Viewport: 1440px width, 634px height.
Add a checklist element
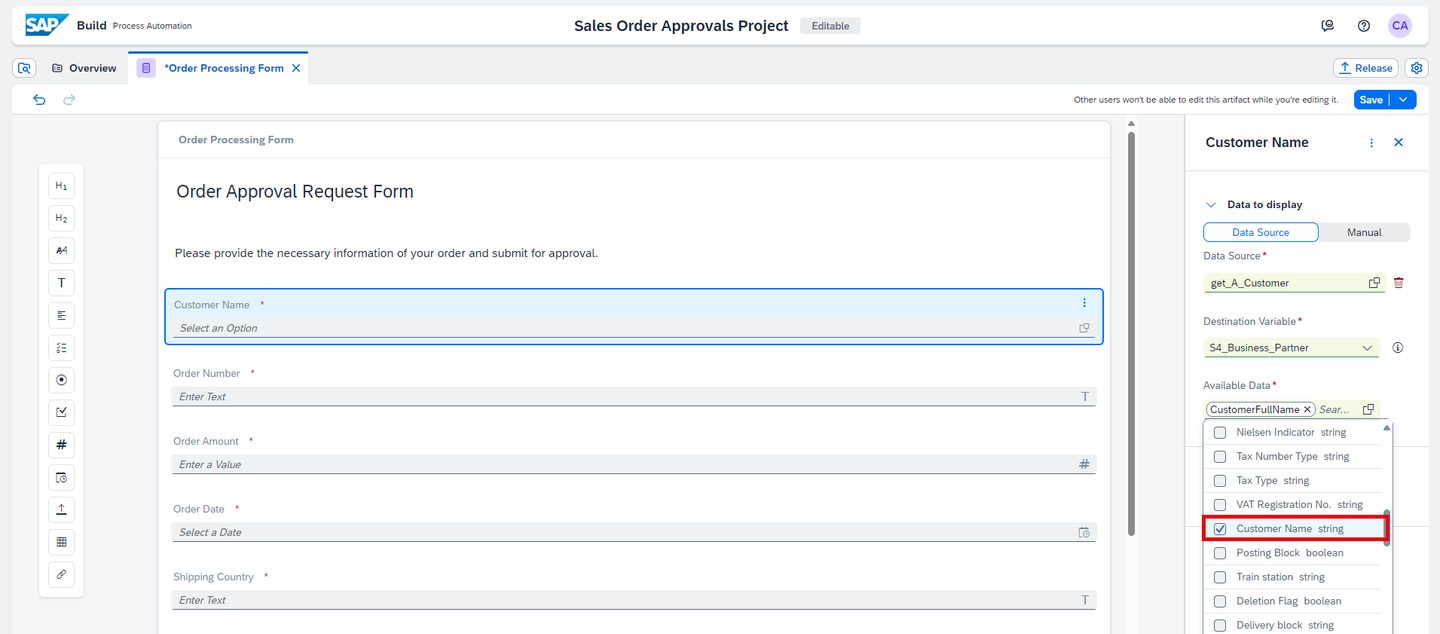(61, 348)
